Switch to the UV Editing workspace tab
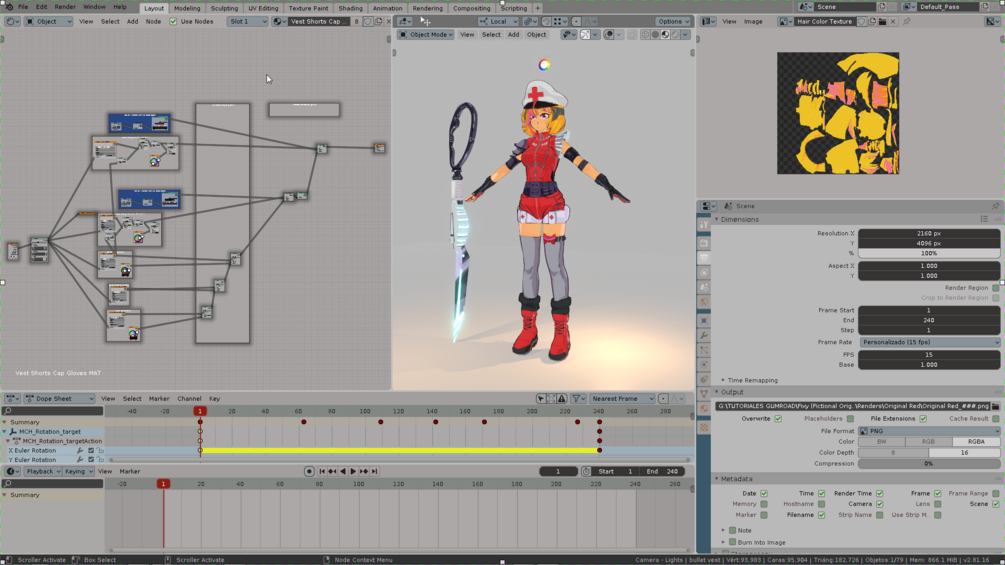Viewport: 1005px width, 565px height. pos(263,8)
